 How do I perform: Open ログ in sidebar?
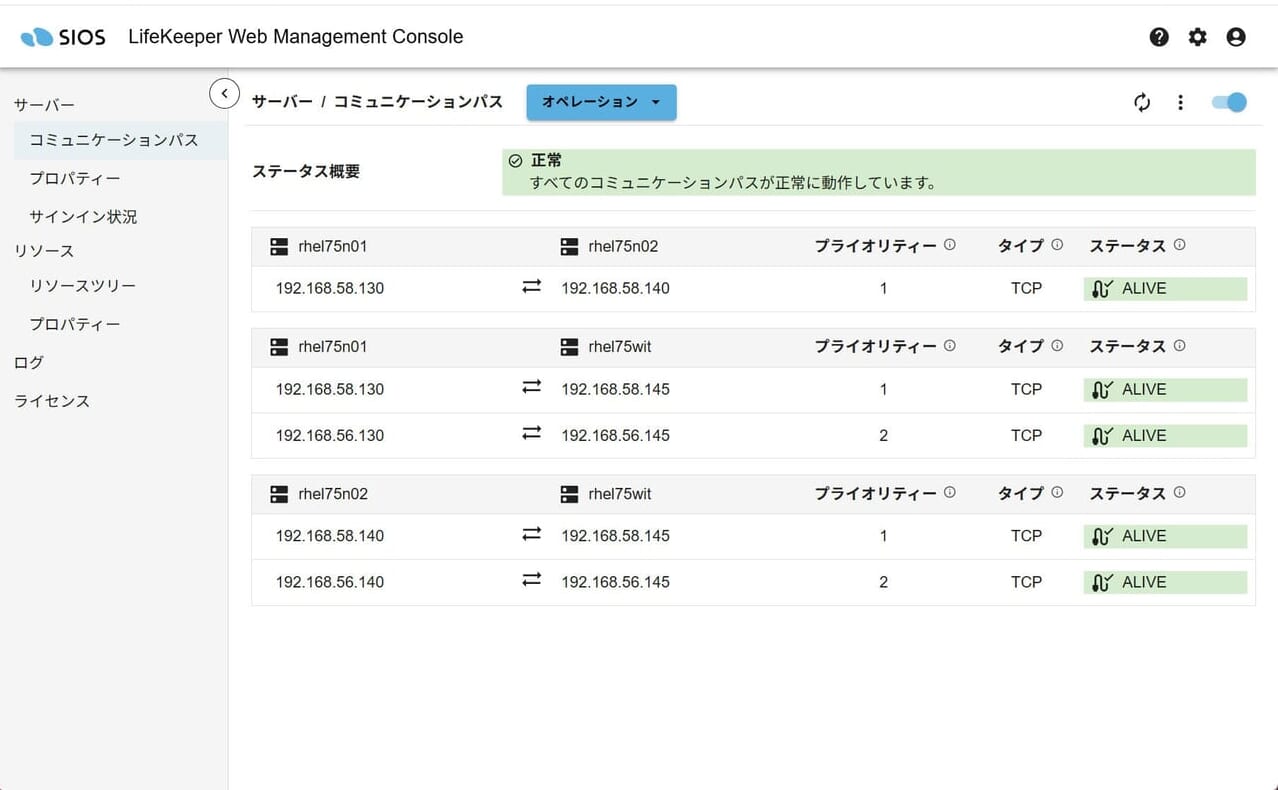(29, 362)
